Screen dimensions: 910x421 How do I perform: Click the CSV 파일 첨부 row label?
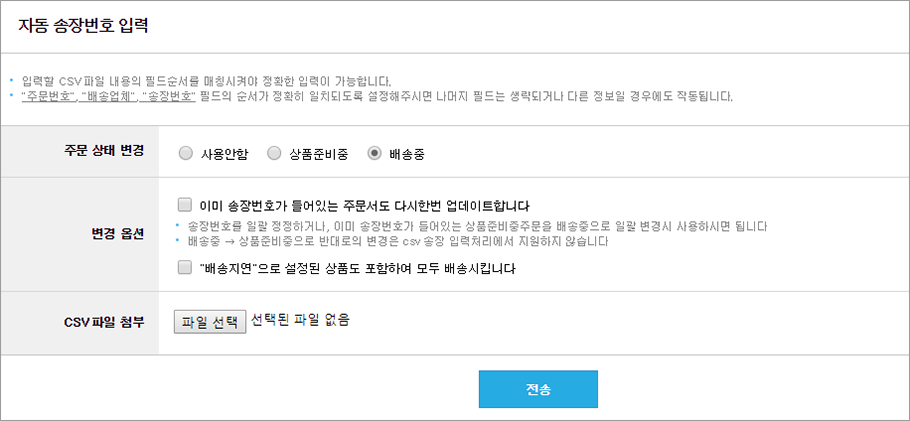[x=103, y=322]
